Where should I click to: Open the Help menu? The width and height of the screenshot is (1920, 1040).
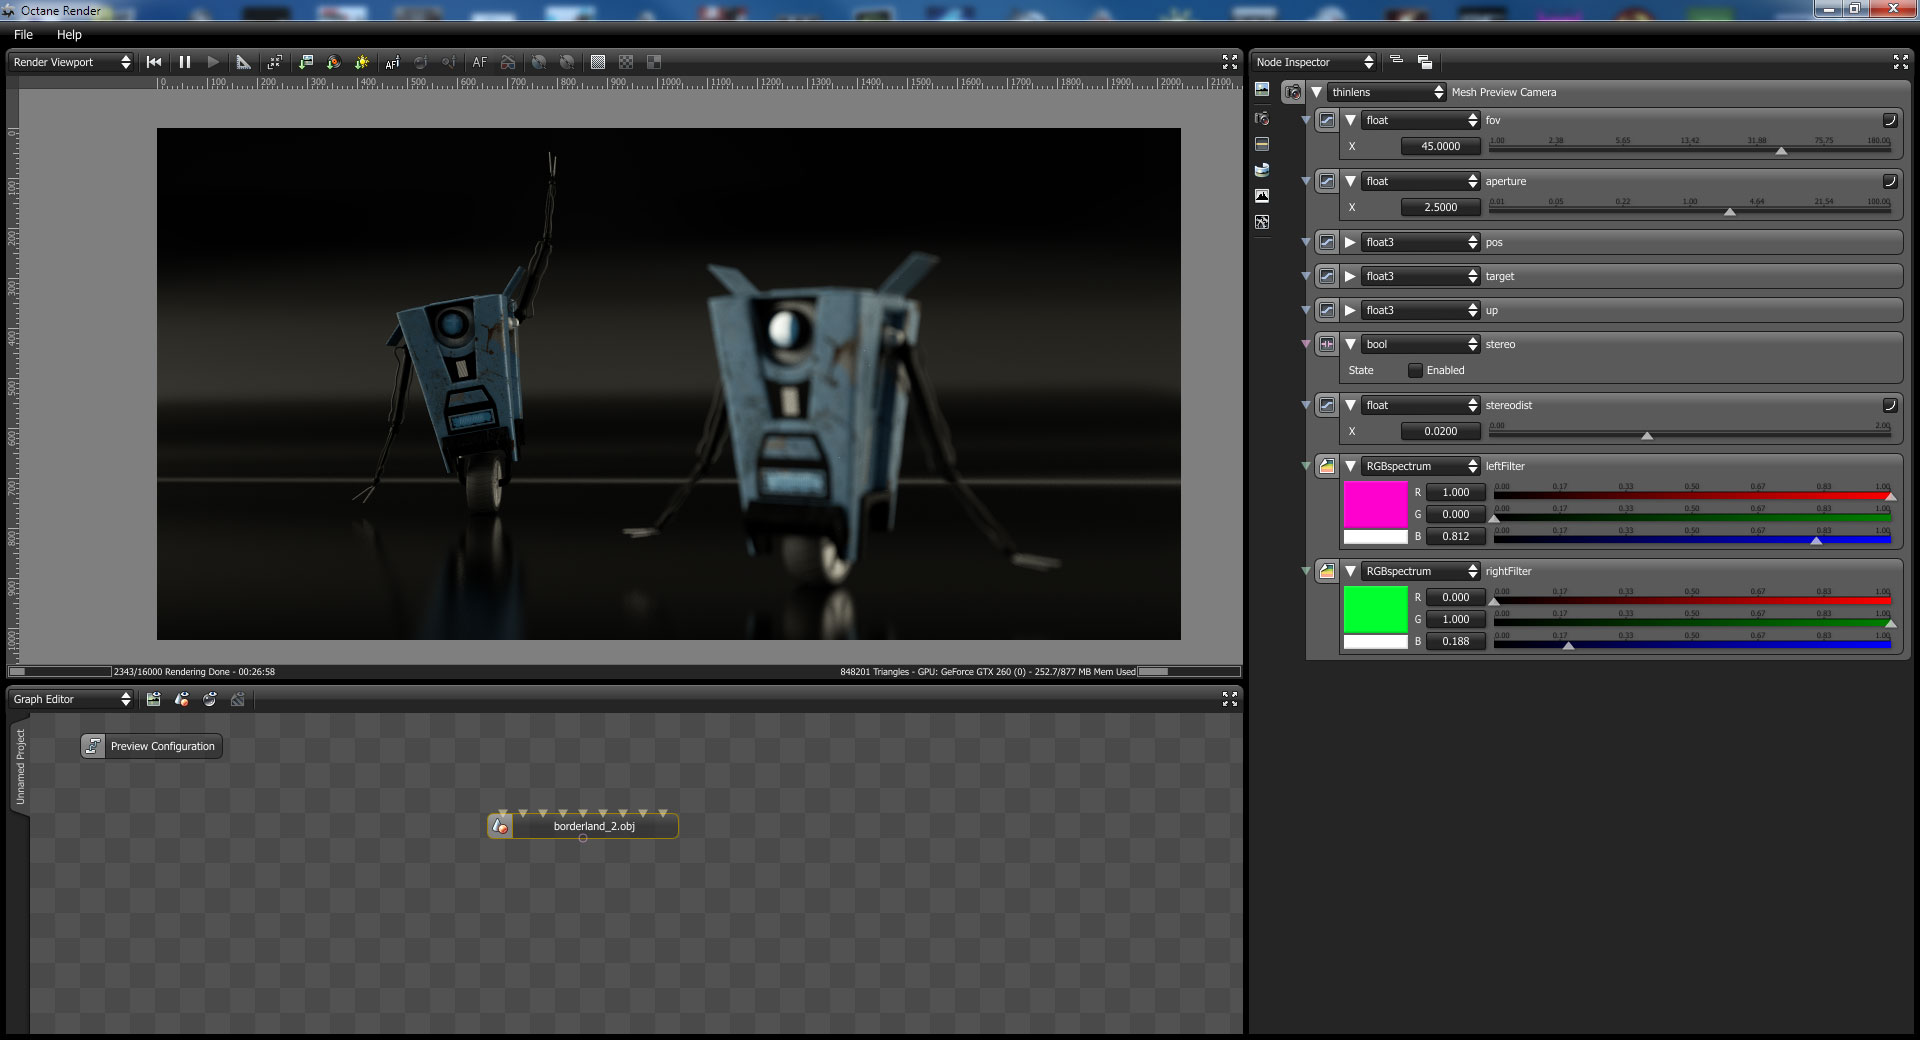click(x=69, y=34)
